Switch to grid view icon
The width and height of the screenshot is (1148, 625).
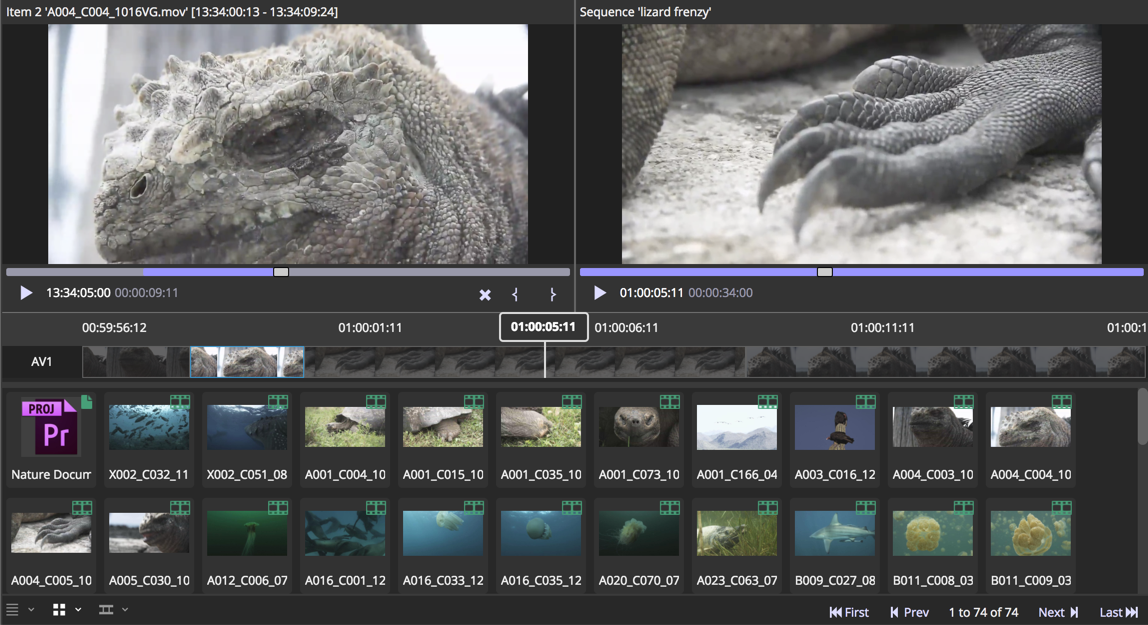pyautogui.click(x=59, y=610)
